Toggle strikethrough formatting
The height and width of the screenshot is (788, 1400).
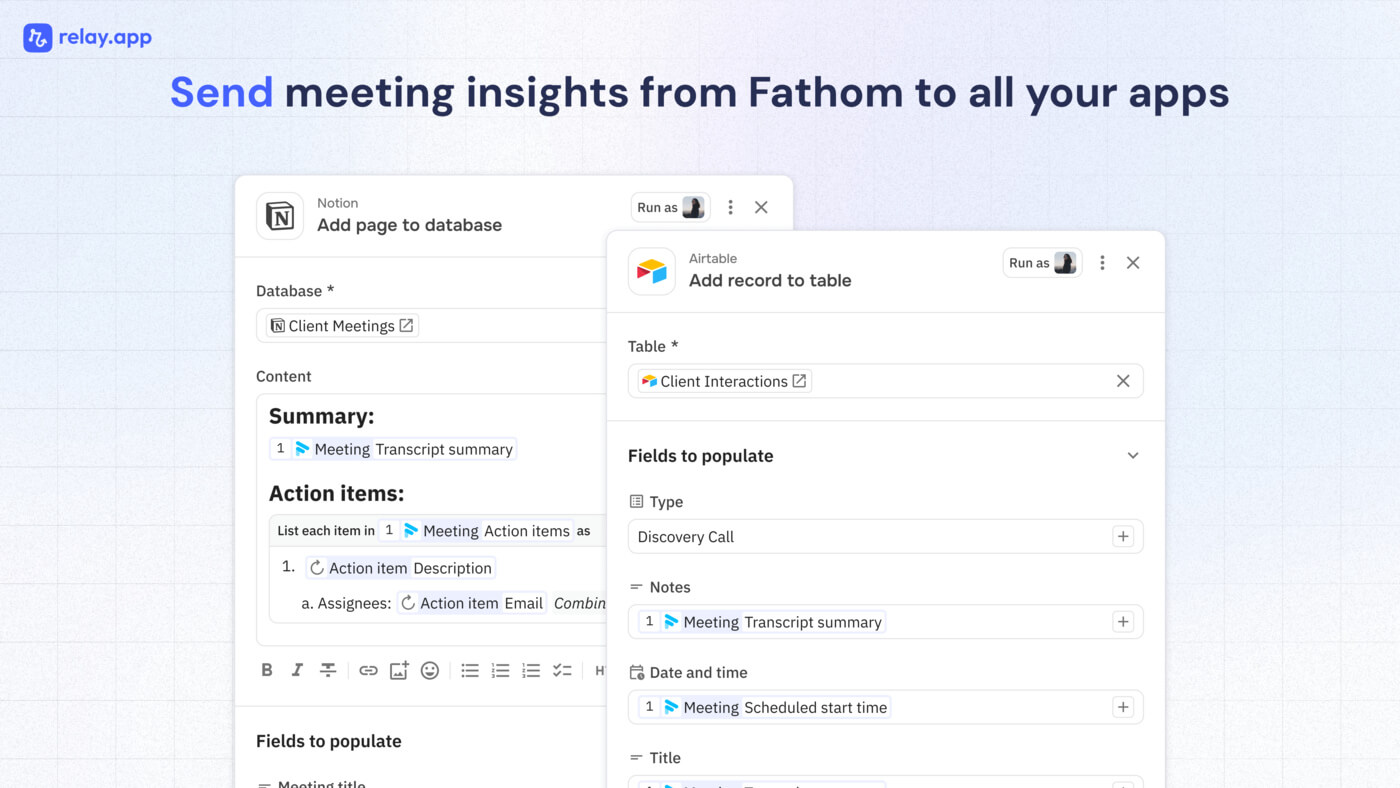click(328, 670)
